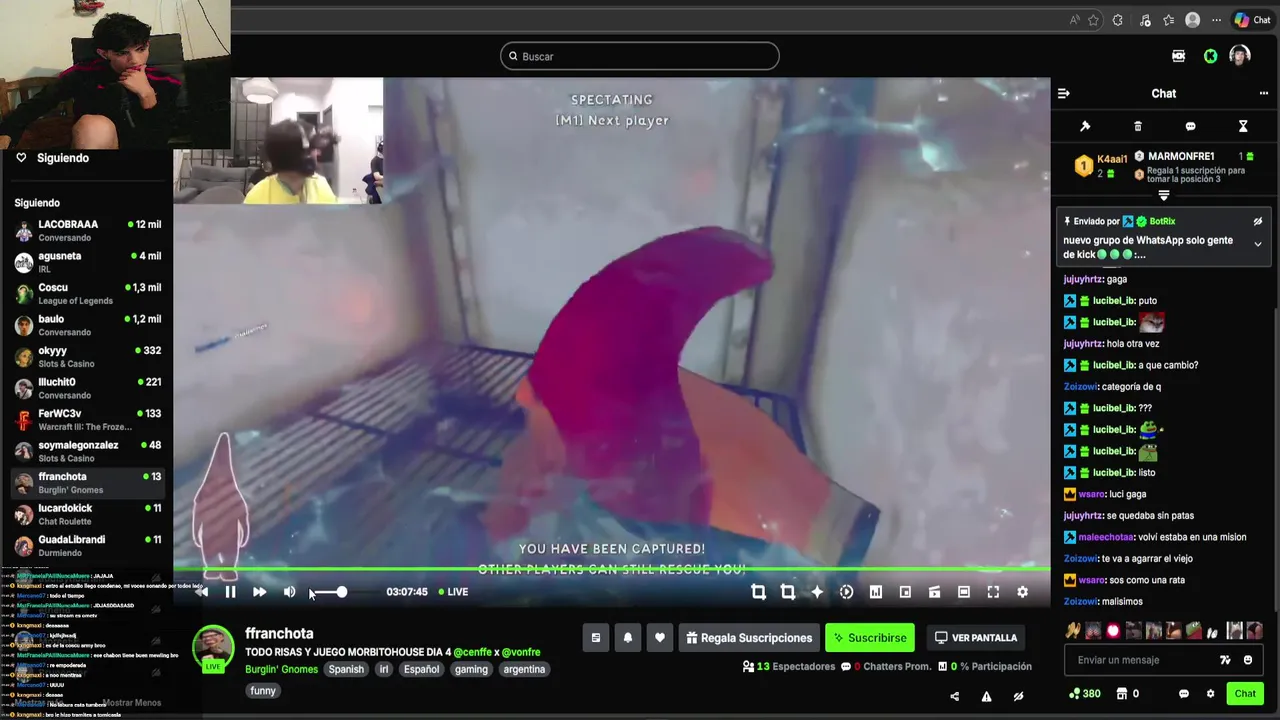
Task: Hide the pinned BotRix message
Action: click(x=1258, y=221)
